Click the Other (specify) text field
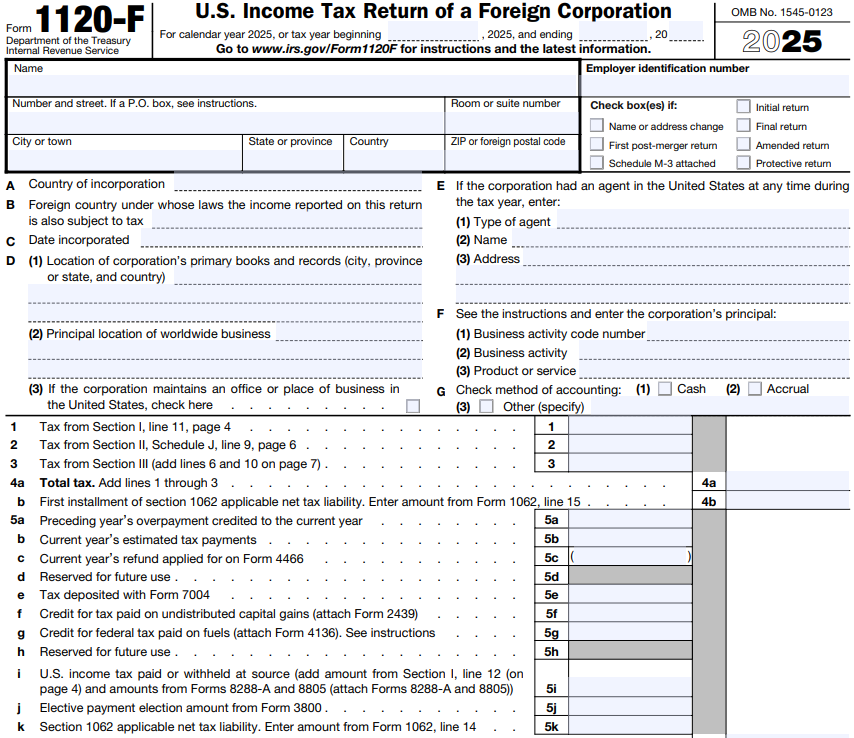 pyautogui.click(x=720, y=405)
